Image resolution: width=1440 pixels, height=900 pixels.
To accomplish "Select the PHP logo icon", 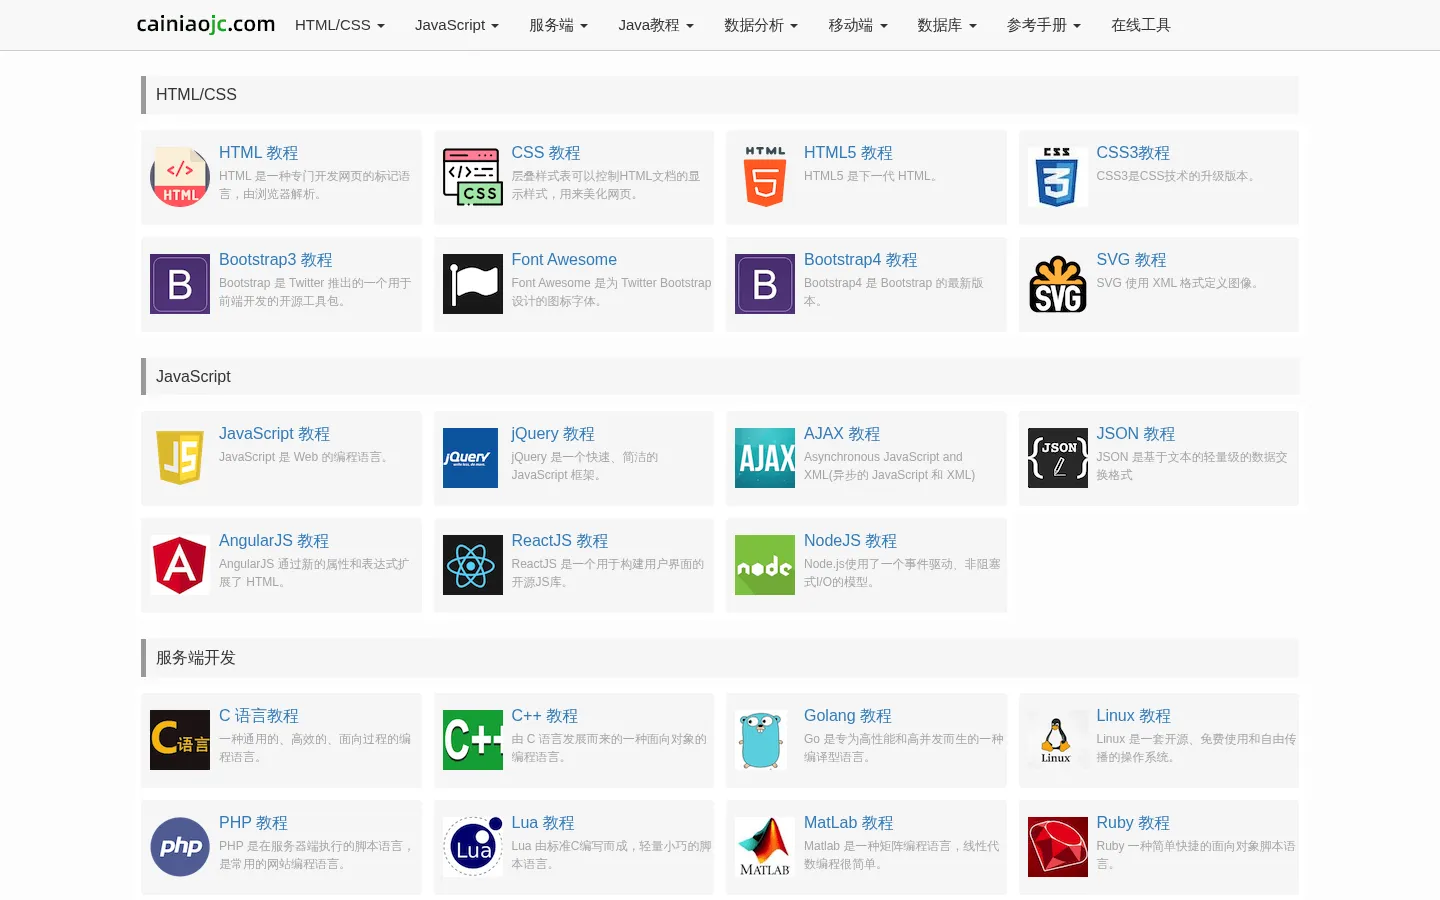I will [180, 847].
